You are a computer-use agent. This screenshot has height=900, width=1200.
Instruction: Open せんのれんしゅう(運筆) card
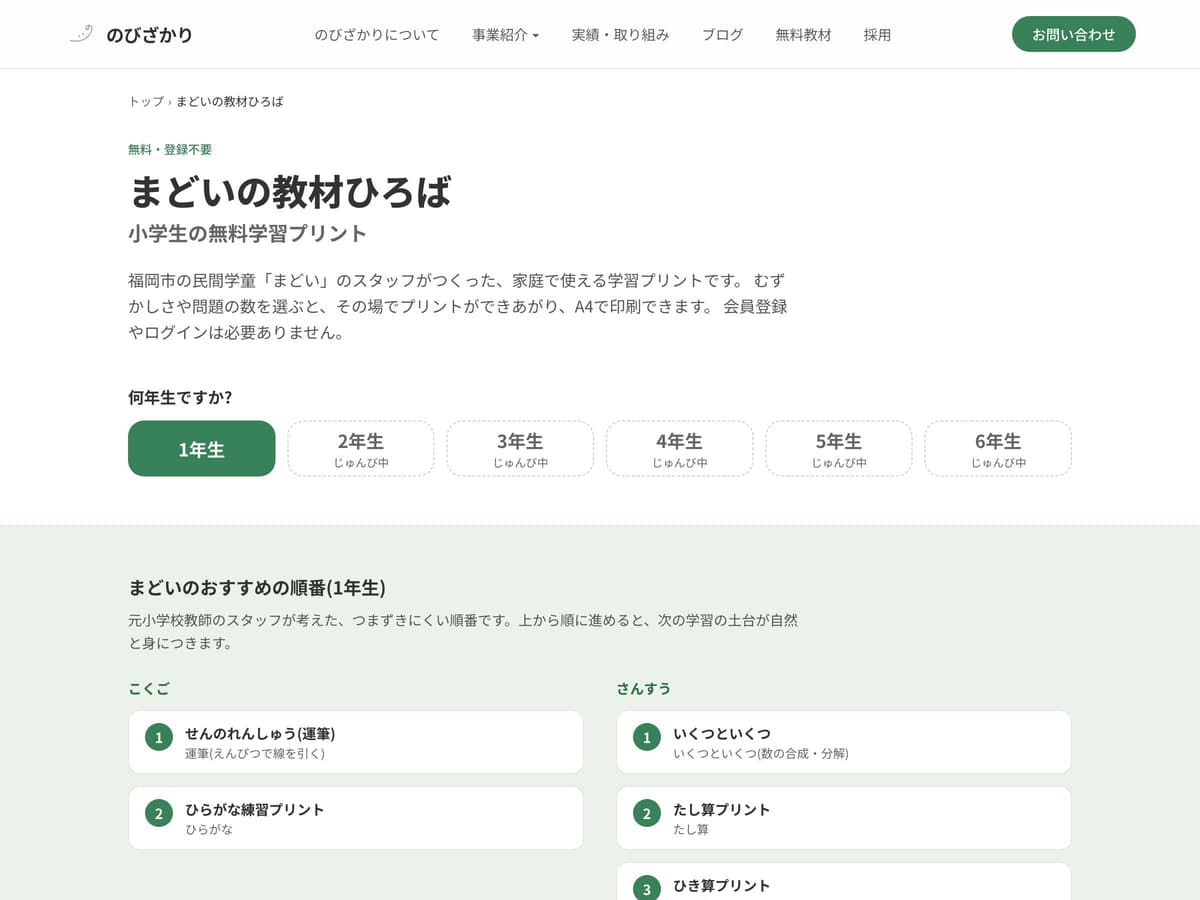[355, 742]
